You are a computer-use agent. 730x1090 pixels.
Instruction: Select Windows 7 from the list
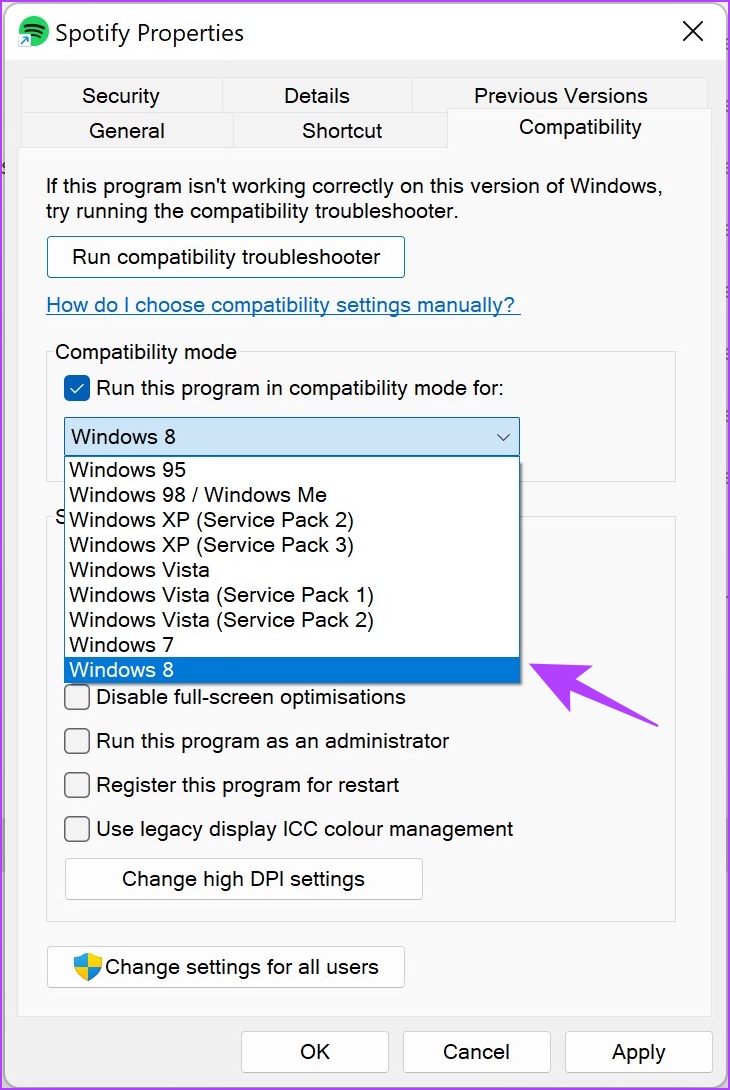(292, 644)
